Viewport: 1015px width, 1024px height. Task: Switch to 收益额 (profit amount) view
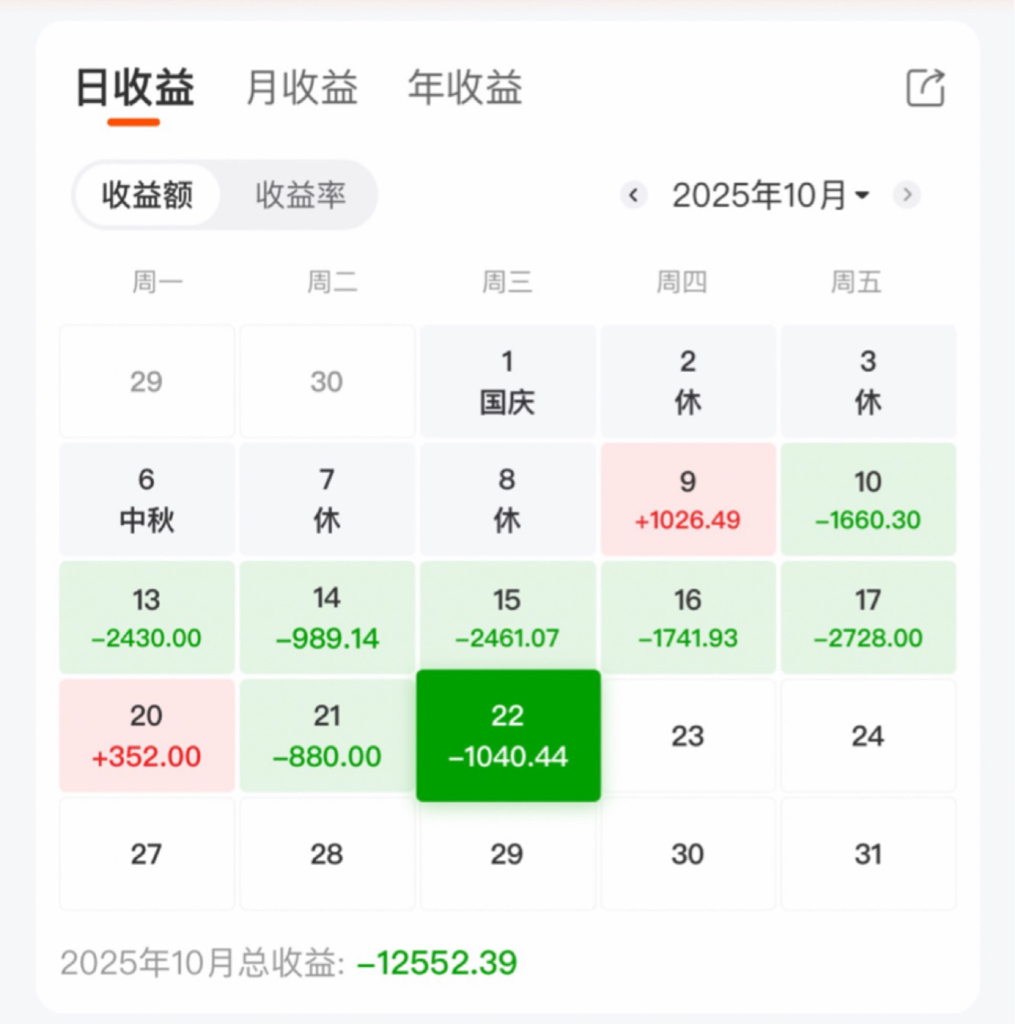point(147,195)
